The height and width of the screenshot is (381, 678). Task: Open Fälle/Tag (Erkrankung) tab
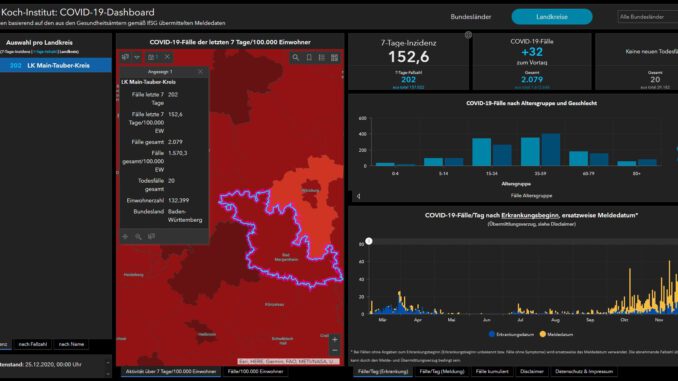(x=383, y=371)
